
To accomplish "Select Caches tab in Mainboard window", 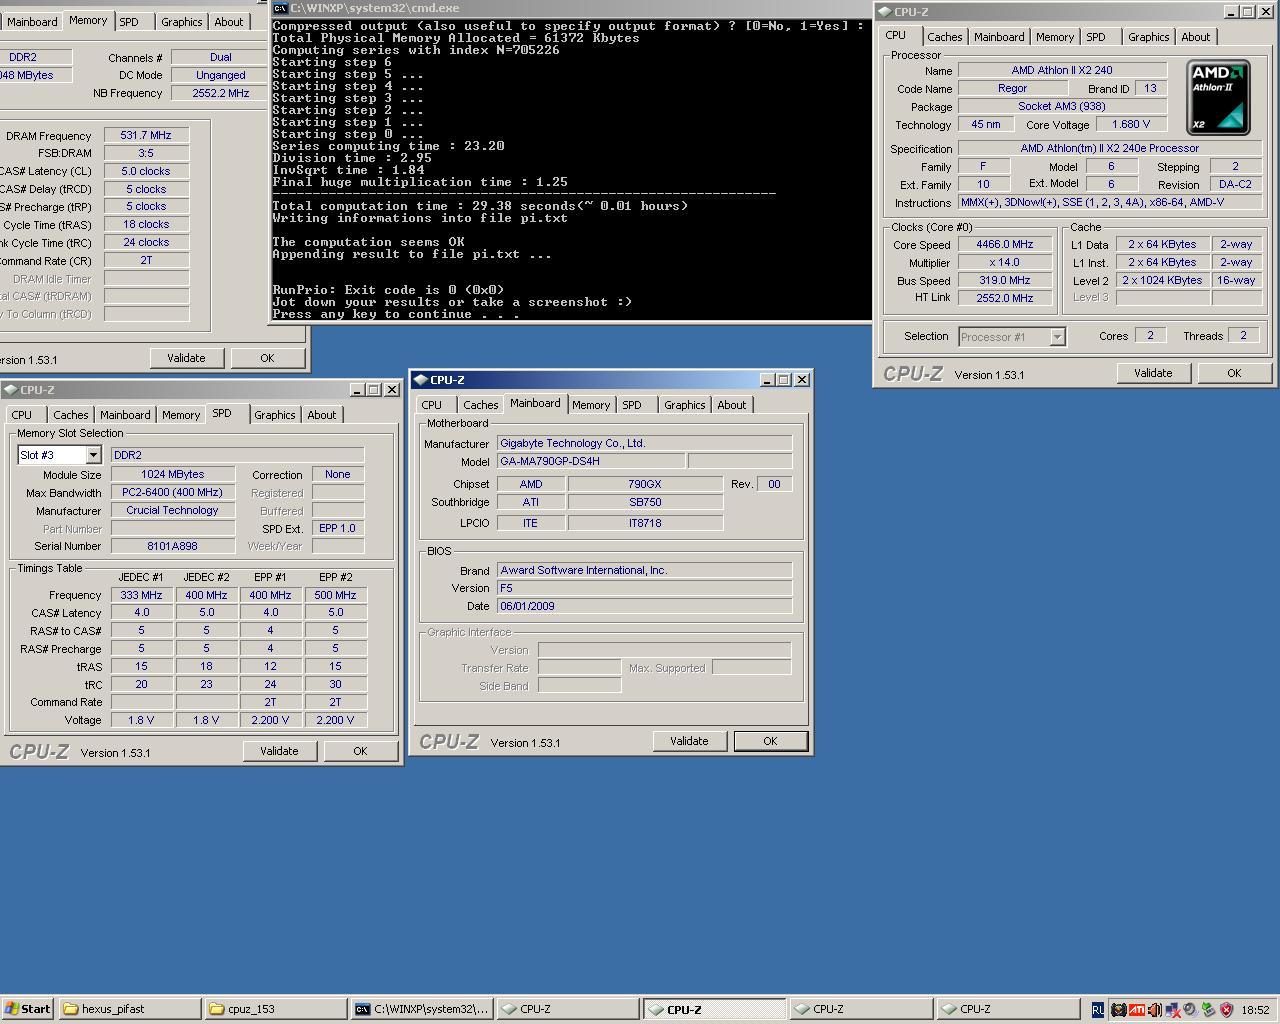I will (x=480, y=405).
